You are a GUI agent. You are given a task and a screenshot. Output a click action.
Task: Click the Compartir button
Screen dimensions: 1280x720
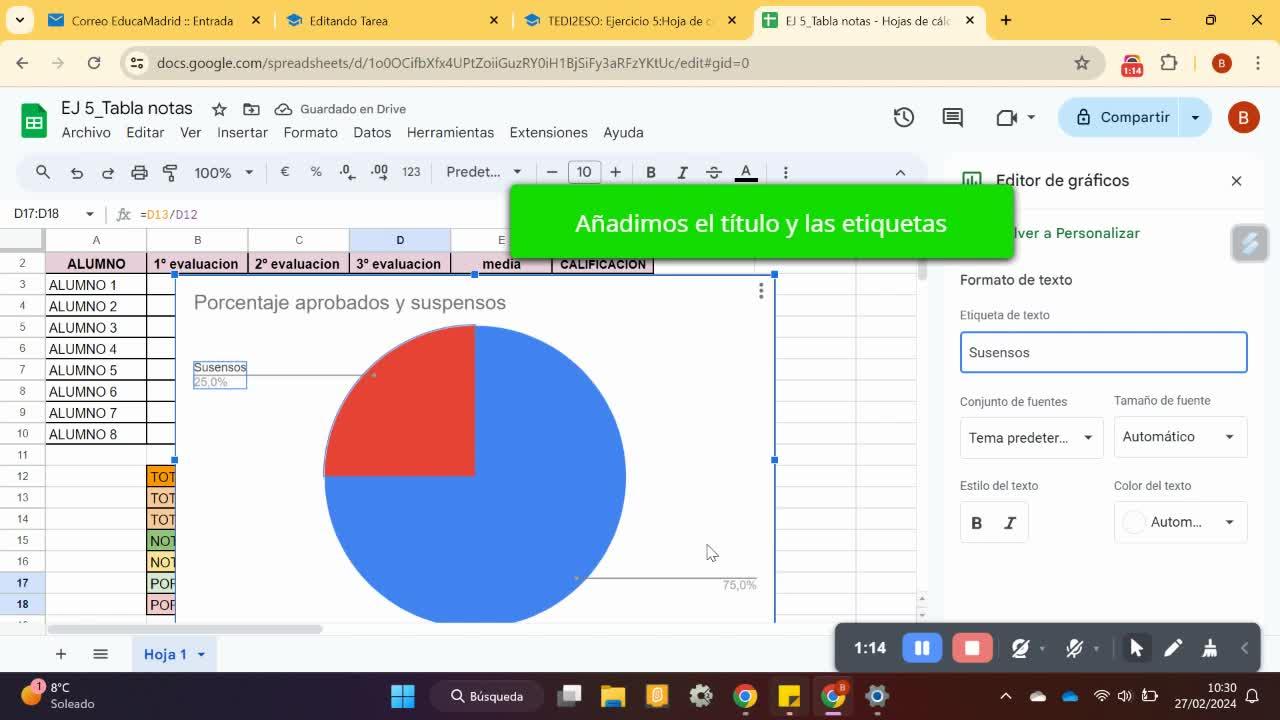[x=1122, y=117]
